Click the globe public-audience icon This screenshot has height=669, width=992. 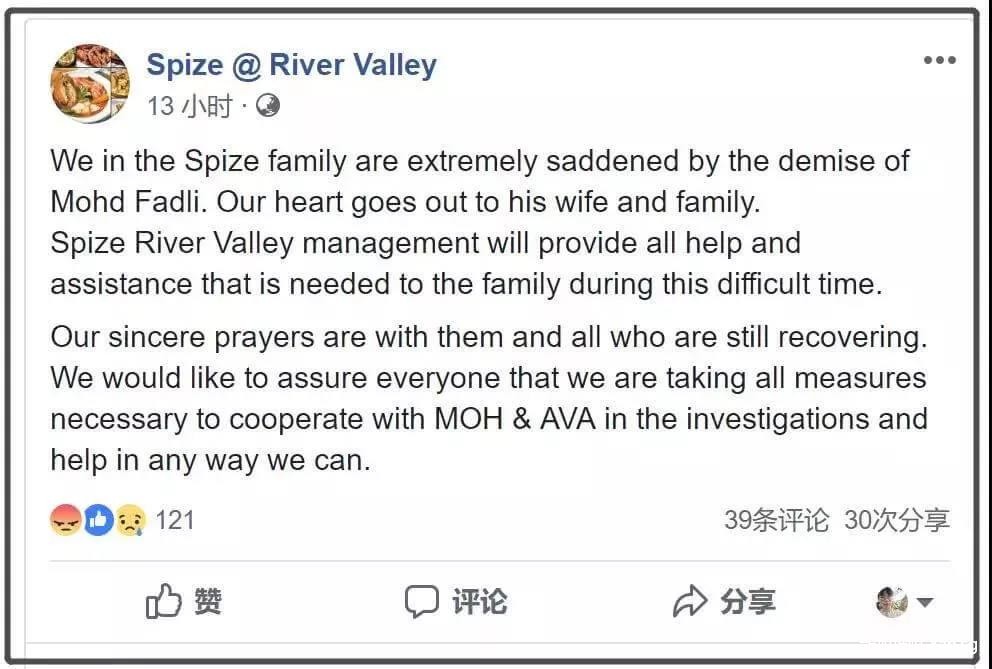coord(268,105)
